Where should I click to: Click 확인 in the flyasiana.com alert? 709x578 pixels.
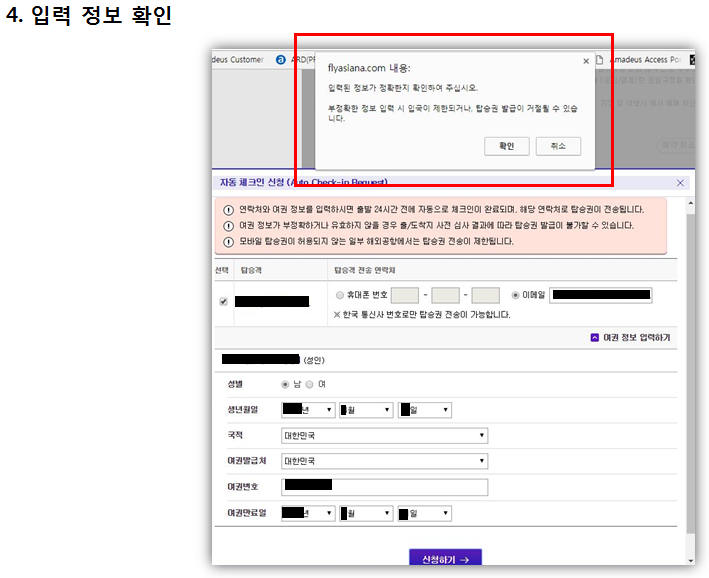pos(506,146)
